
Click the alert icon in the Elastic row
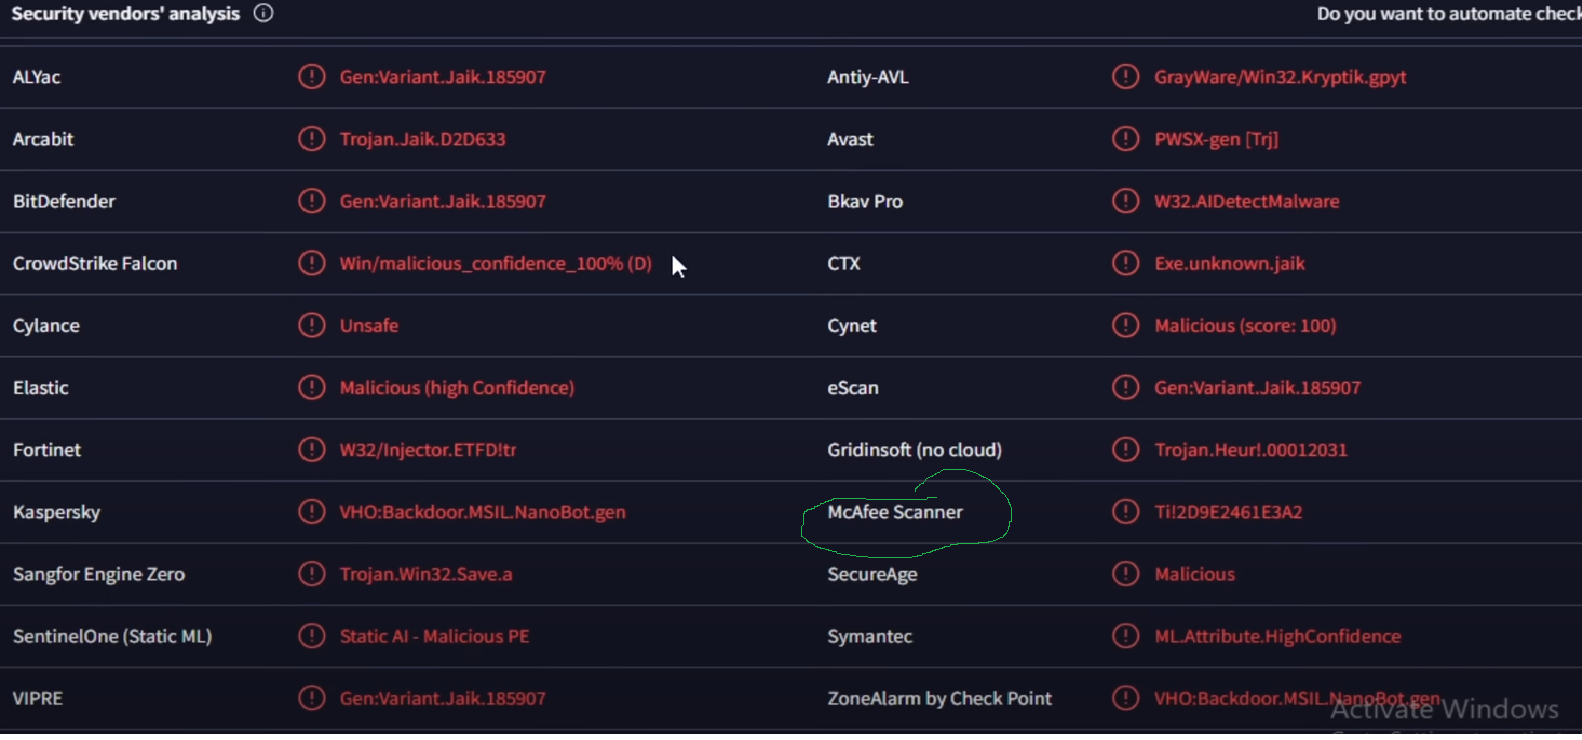[312, 387]
